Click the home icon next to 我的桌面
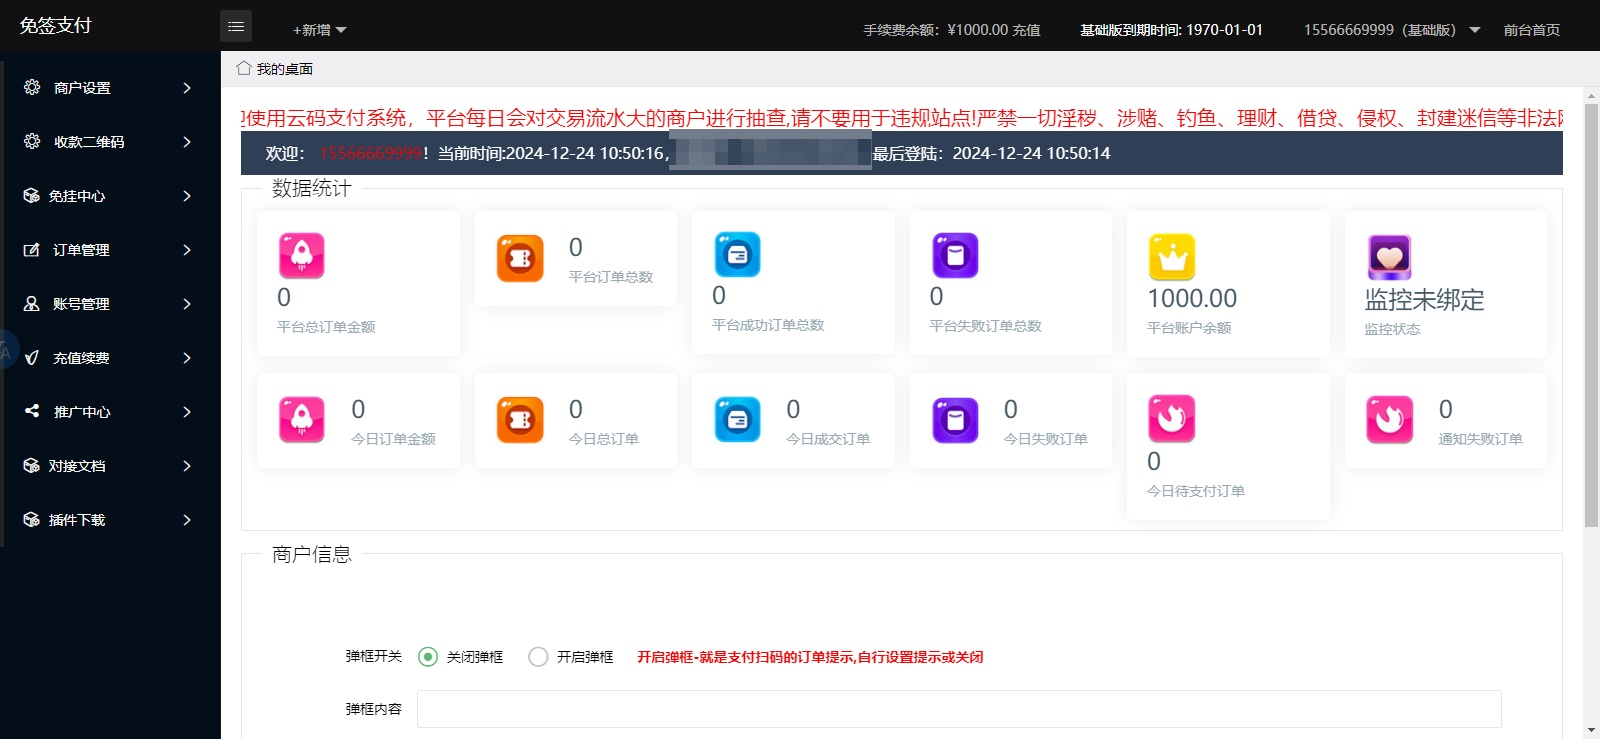This screenshot has width=1600, height=739. pos(243,68)
